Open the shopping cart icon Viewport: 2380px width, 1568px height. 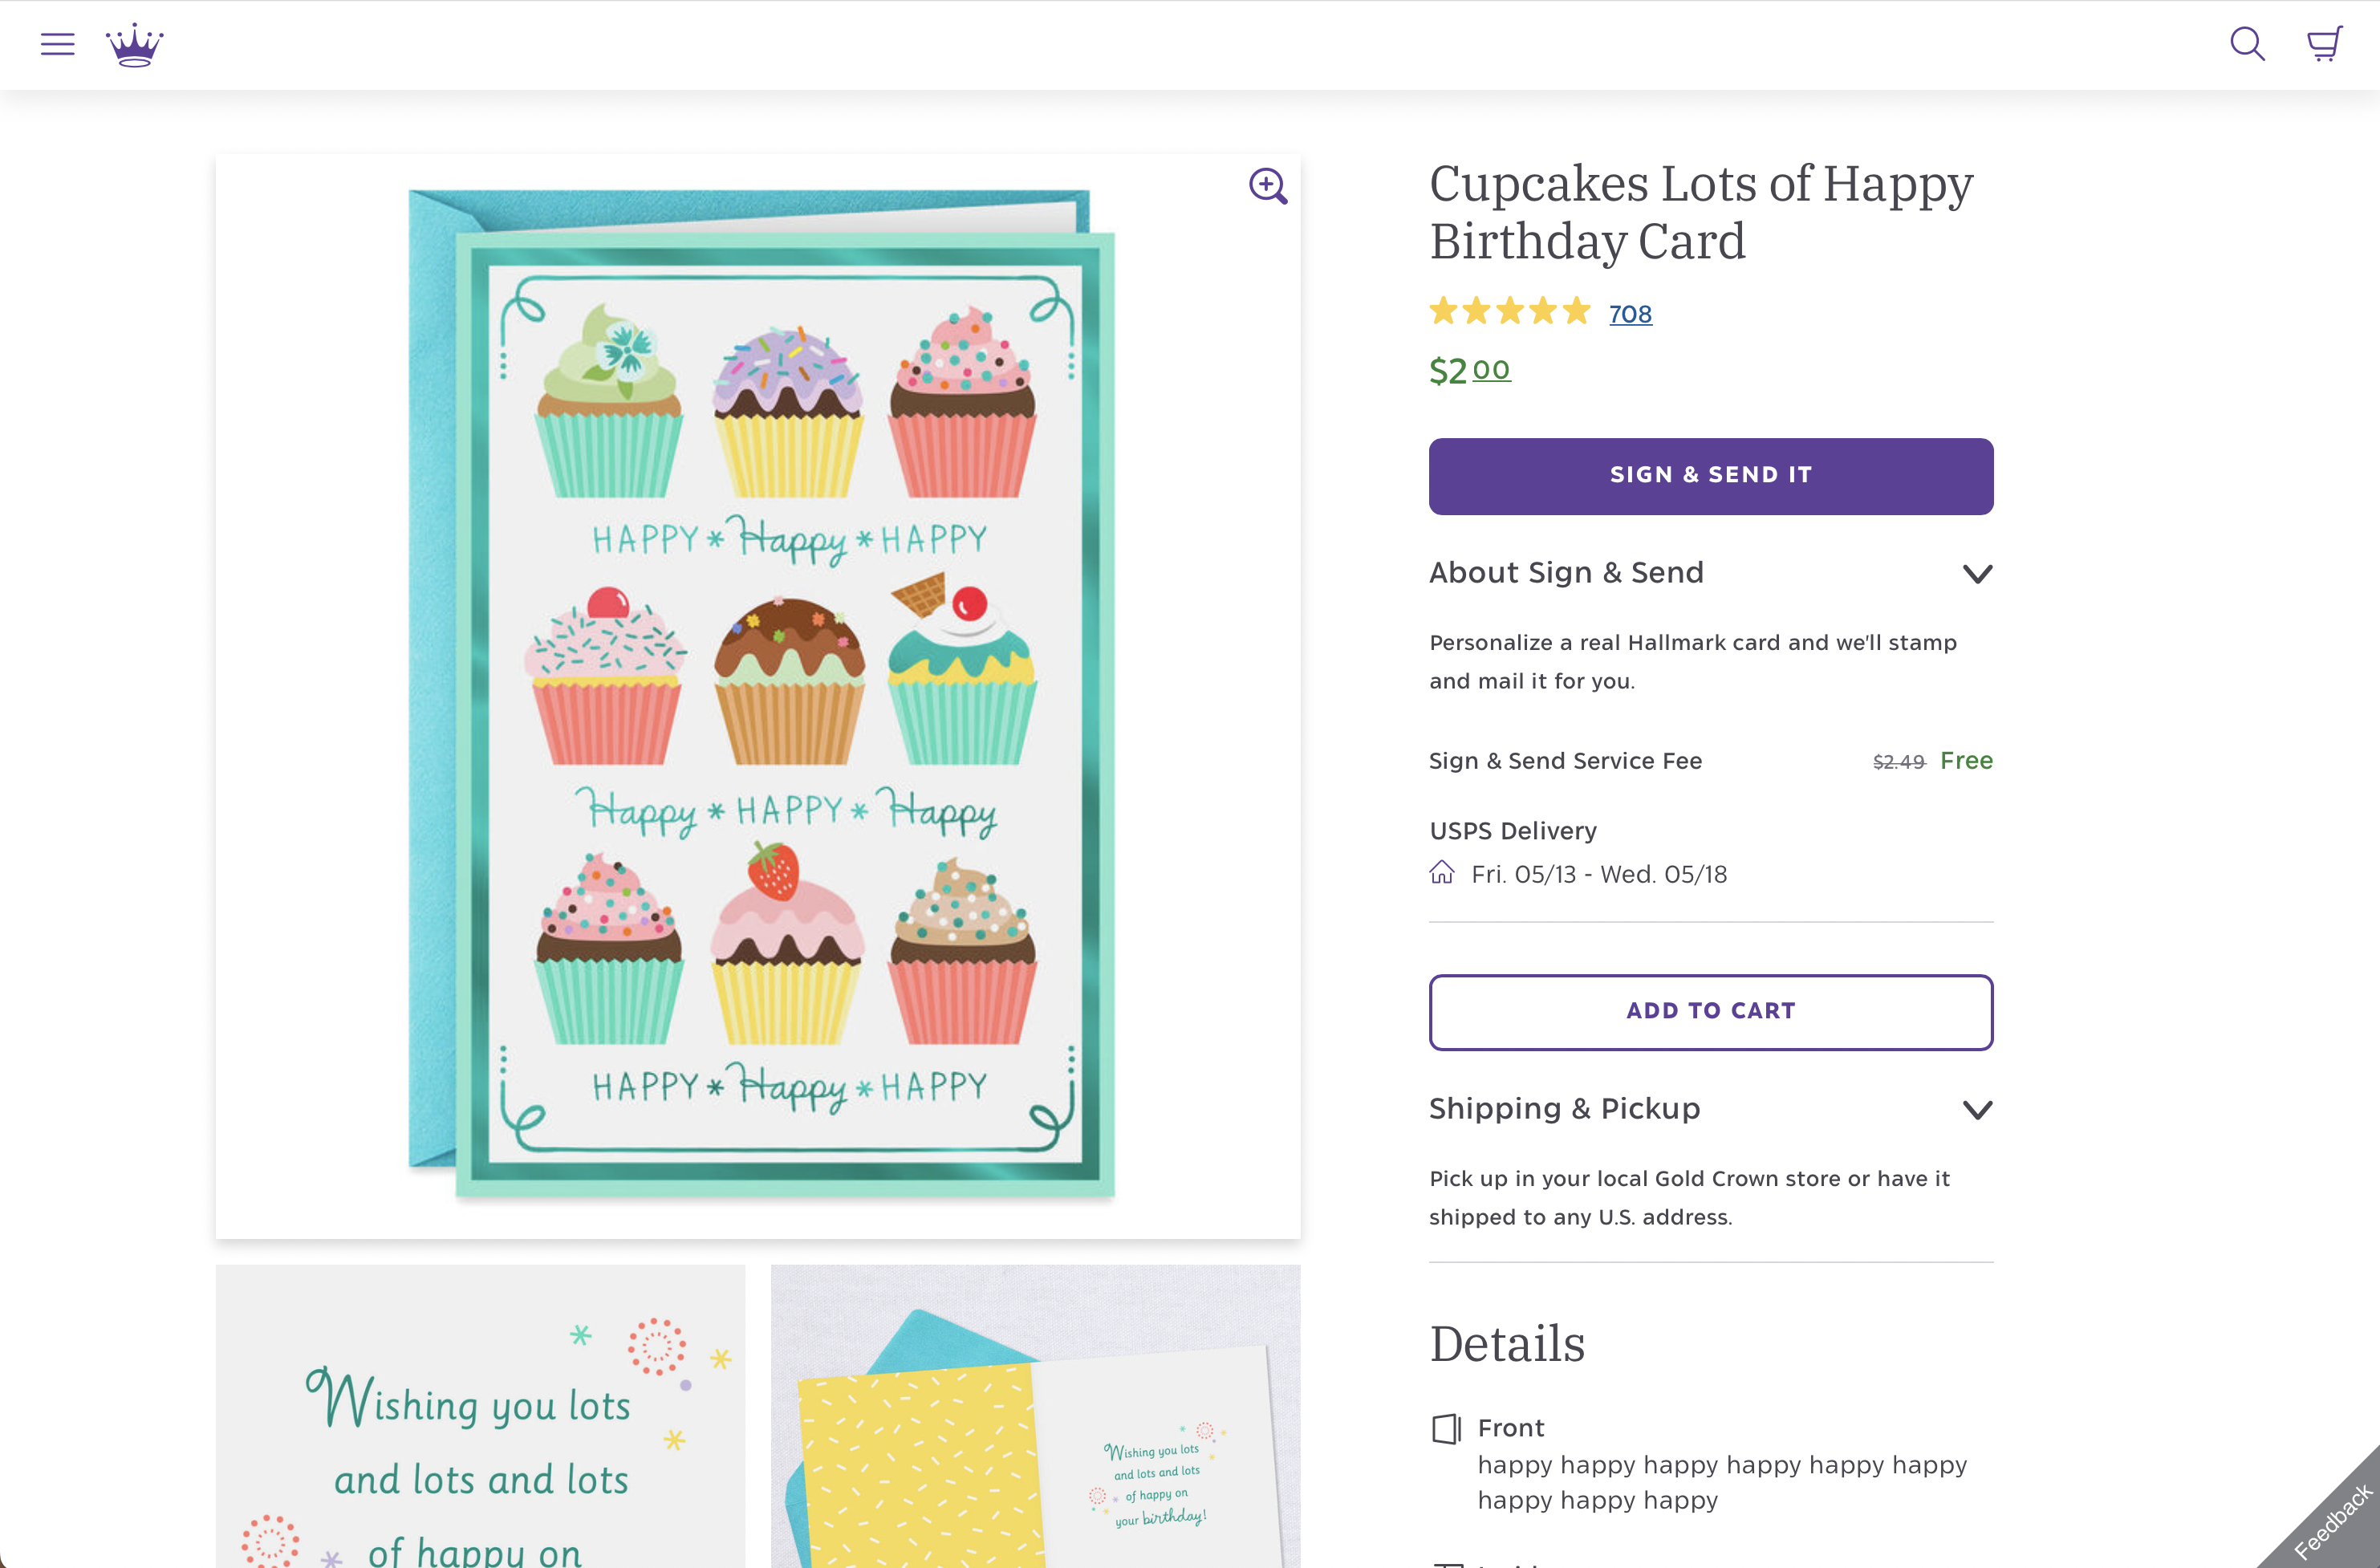coord(2324,44)
